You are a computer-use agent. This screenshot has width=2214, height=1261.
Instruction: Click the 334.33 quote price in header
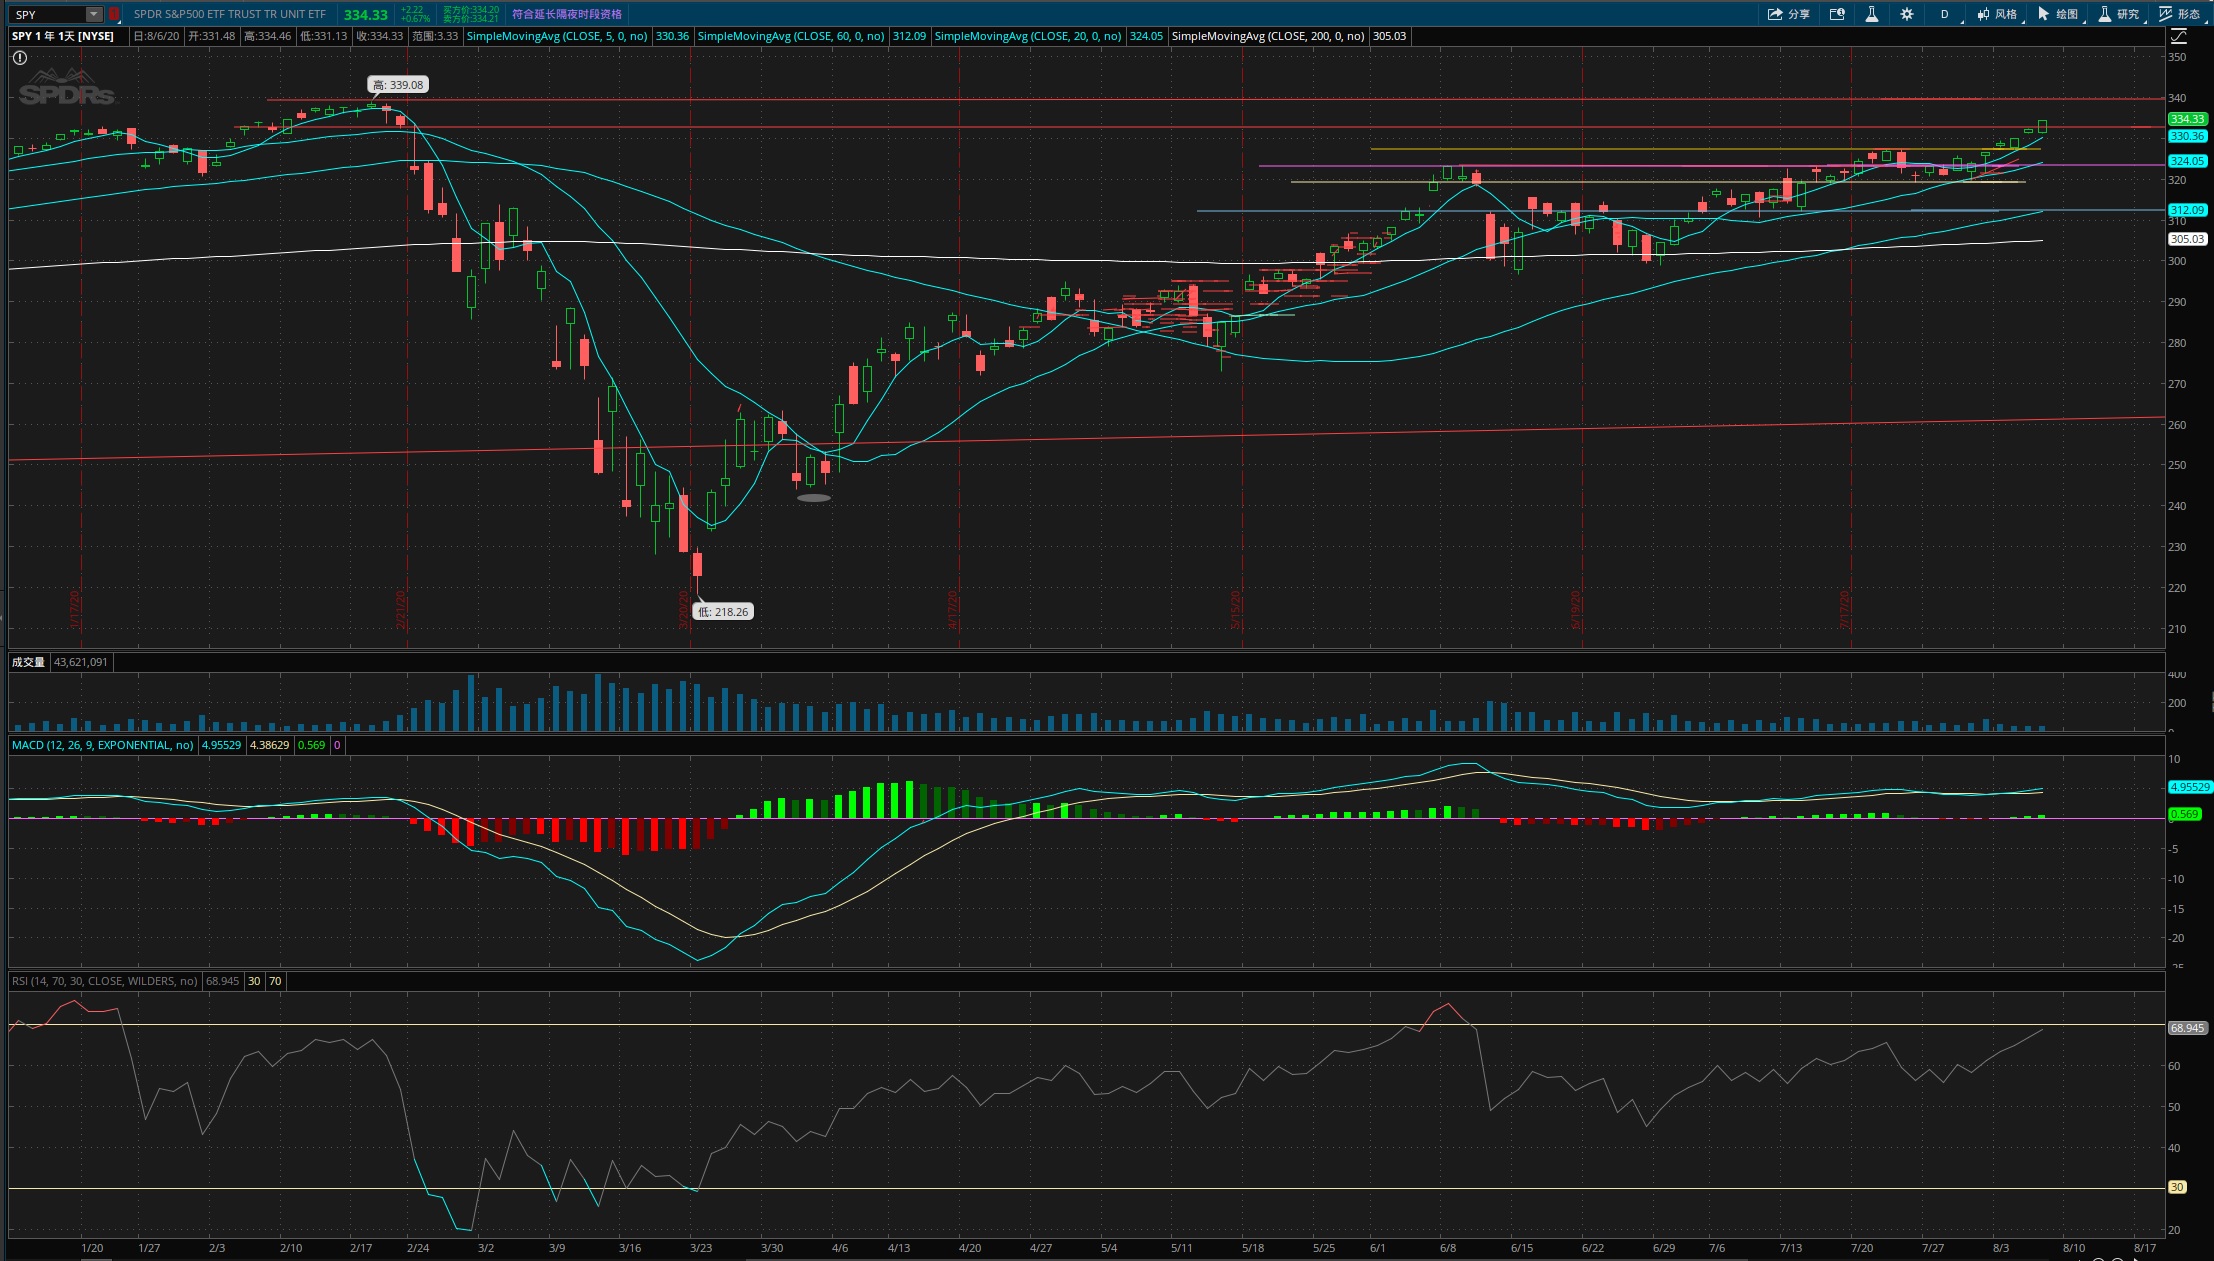click(366, 14)
